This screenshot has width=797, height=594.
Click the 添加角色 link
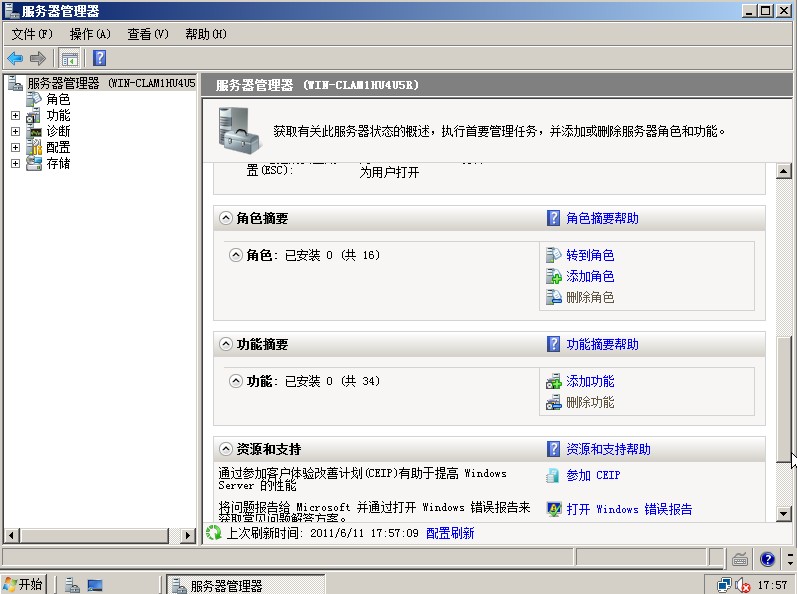(590, 276)
